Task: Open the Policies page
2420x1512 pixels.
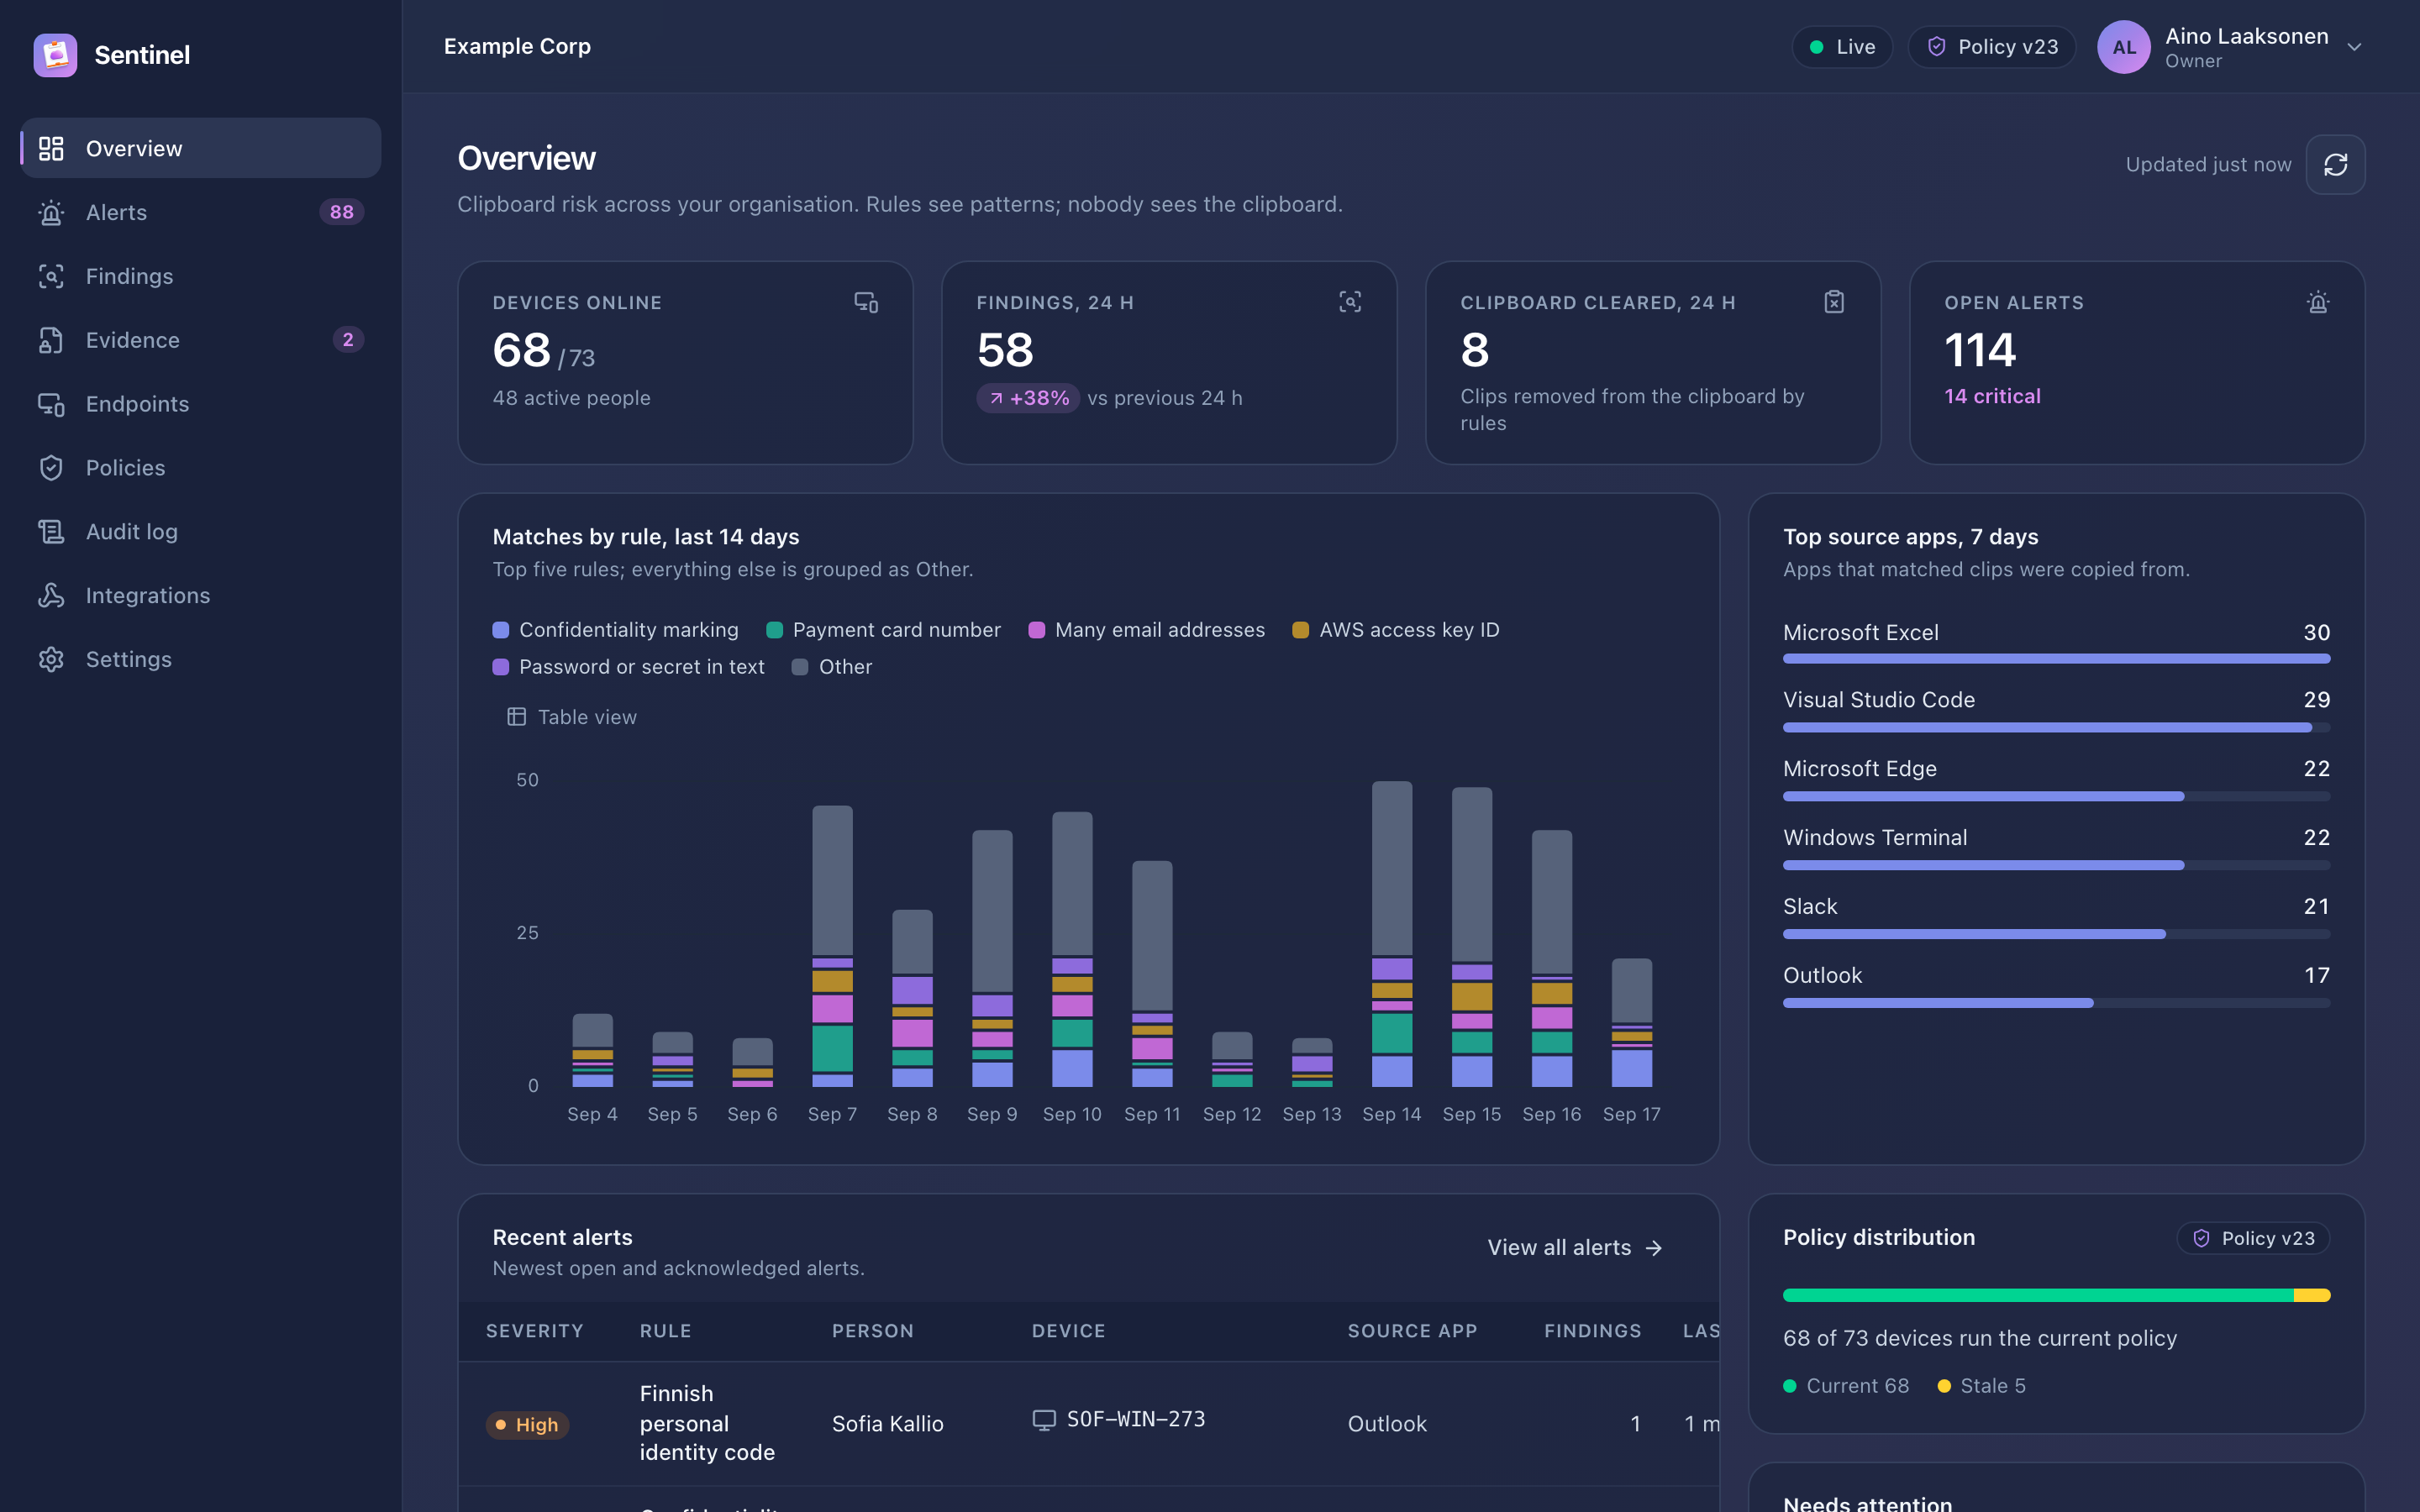Action: (201, 468)
